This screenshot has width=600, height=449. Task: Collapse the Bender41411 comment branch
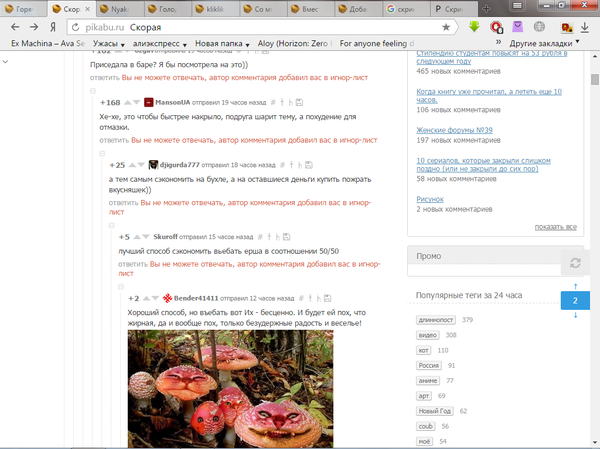120,288
